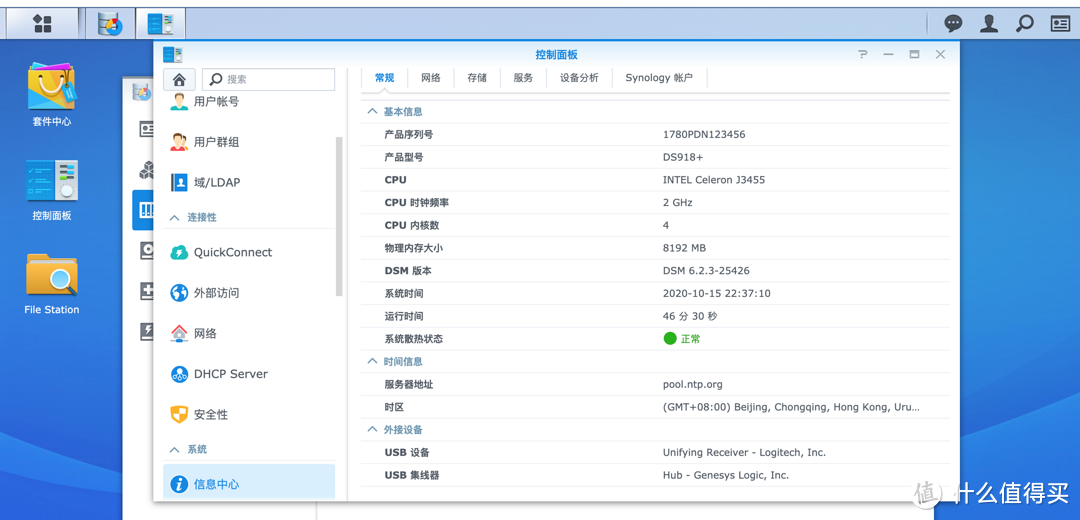Image resolution: width=1080 pixels, height=520 pixels.
Task: Click model value DS918+
Action: point(683,157)
